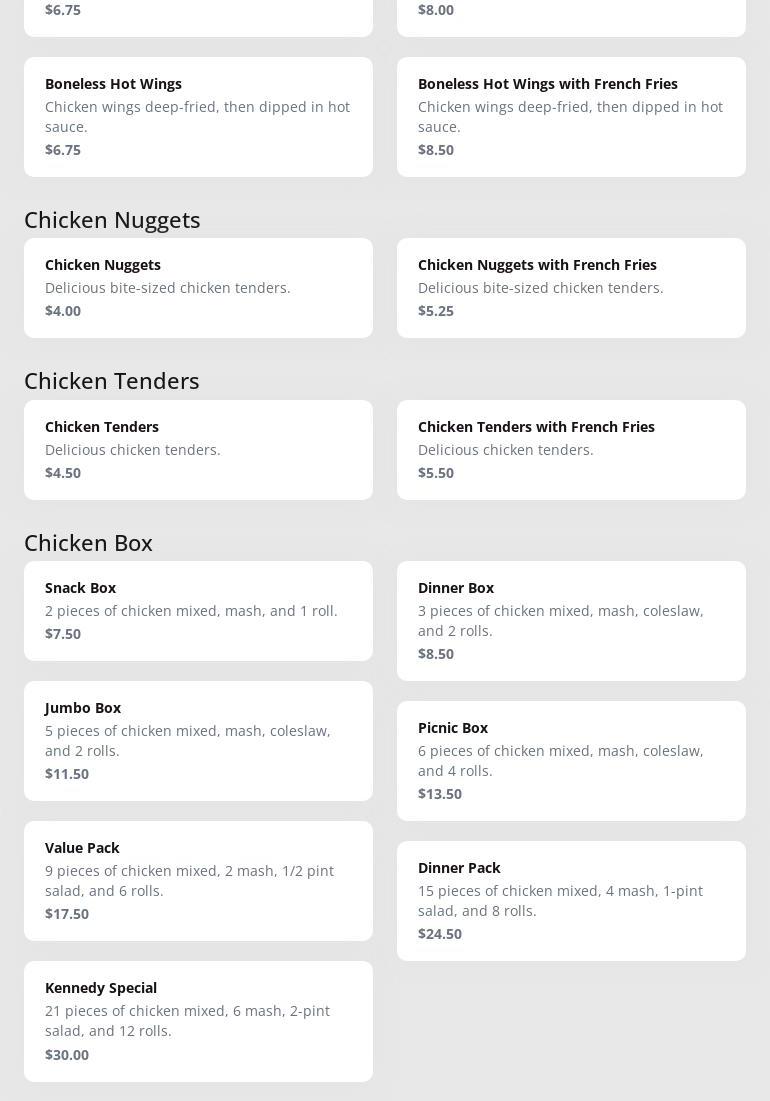Select the Picnic Box card
The height and width of the screenshot is (1101, 770).
click(571, 761)
